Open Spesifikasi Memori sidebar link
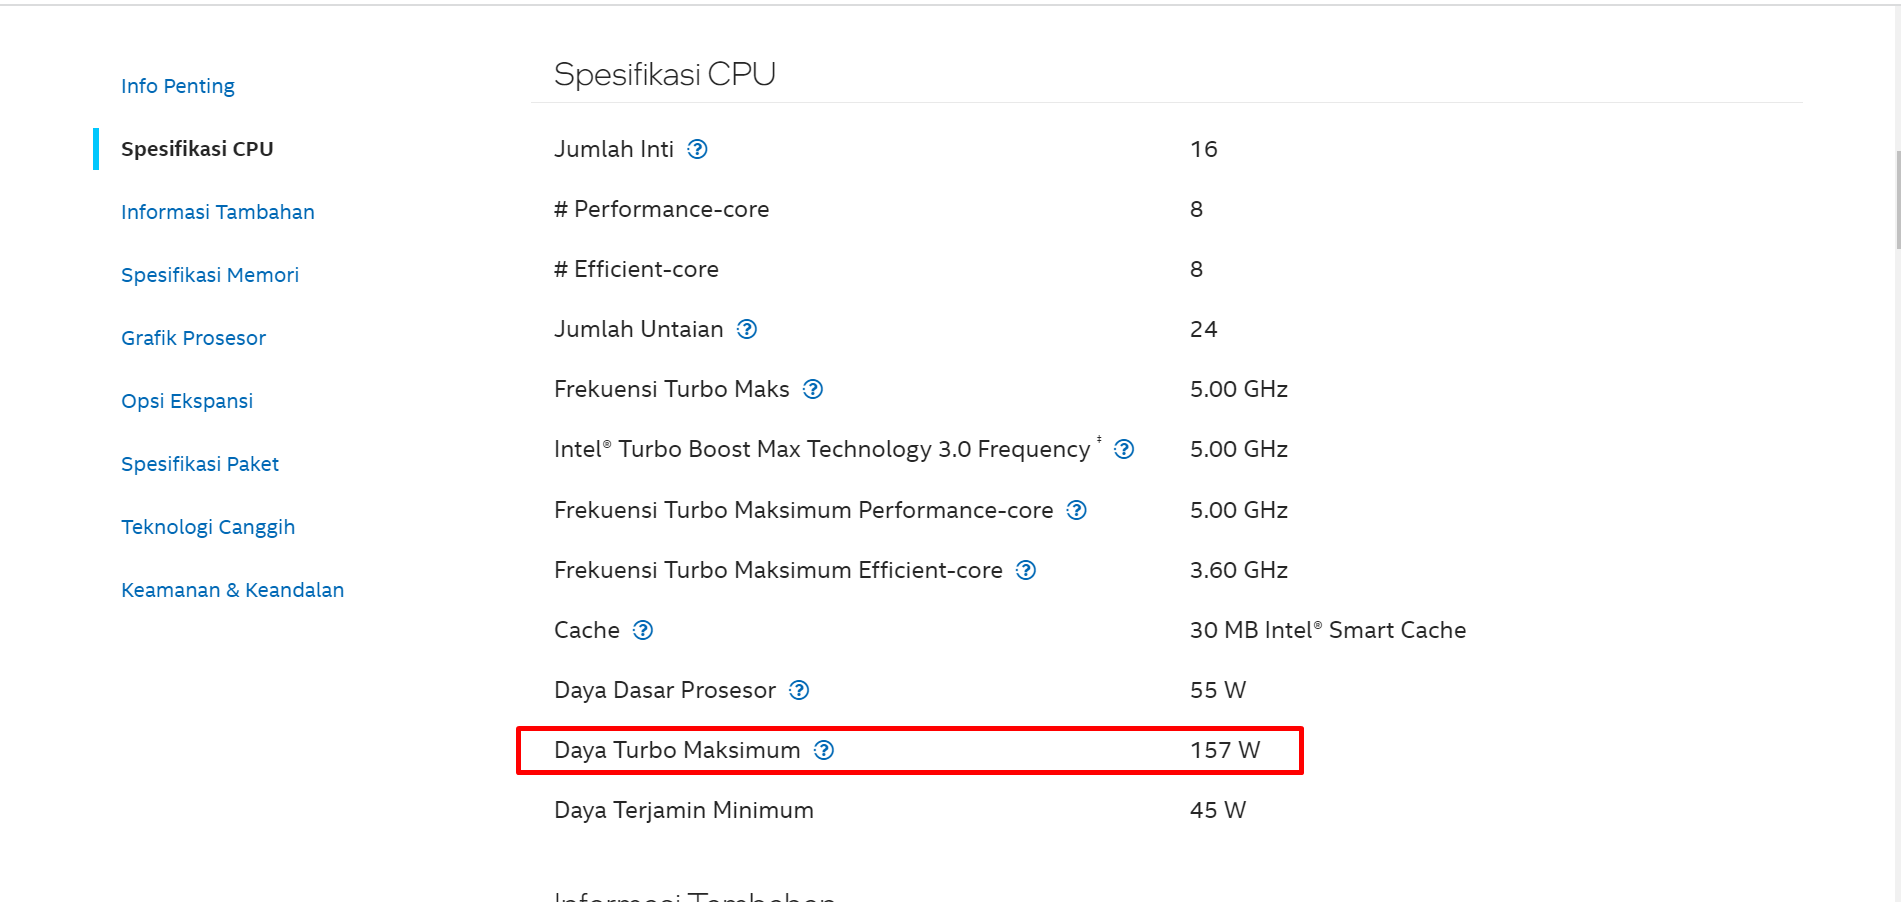Image resolution: width=1901 pixels, height=902 pixels. point(210,275)
